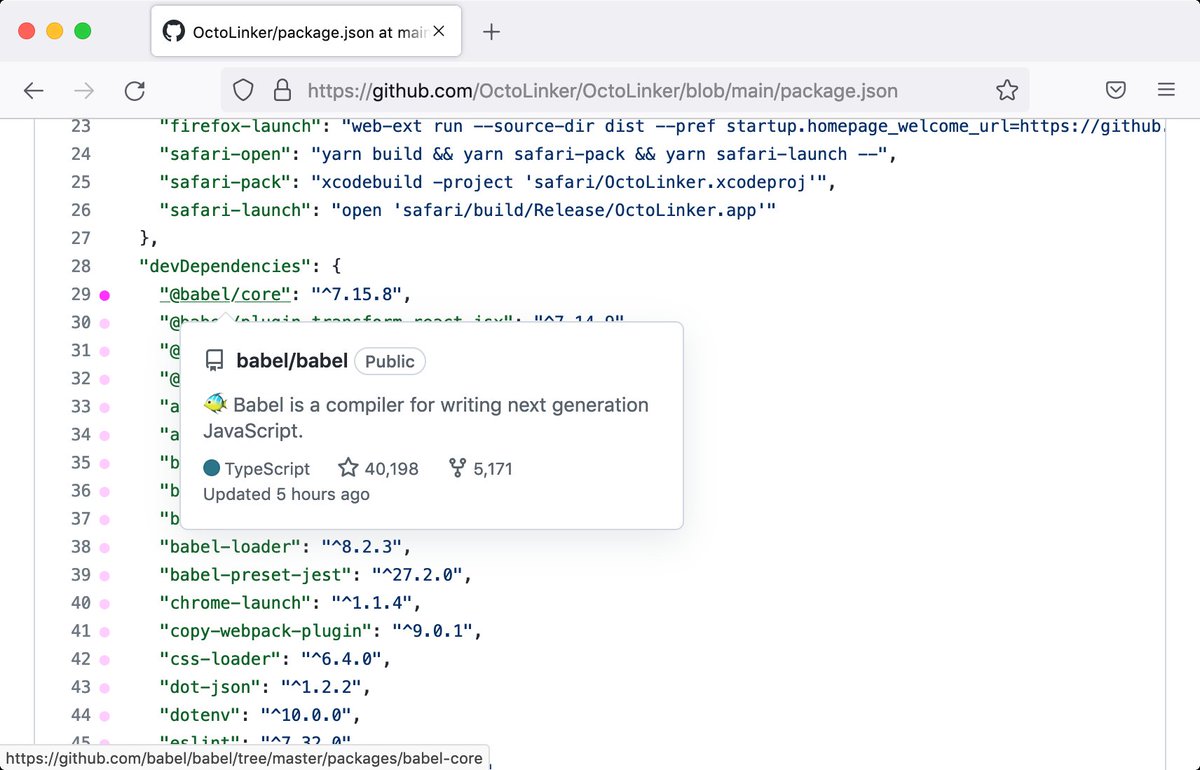This screenshot has width=1200, height=770.
Task: Open the babel-preset-jest dependency link
Action: point(255,574)
